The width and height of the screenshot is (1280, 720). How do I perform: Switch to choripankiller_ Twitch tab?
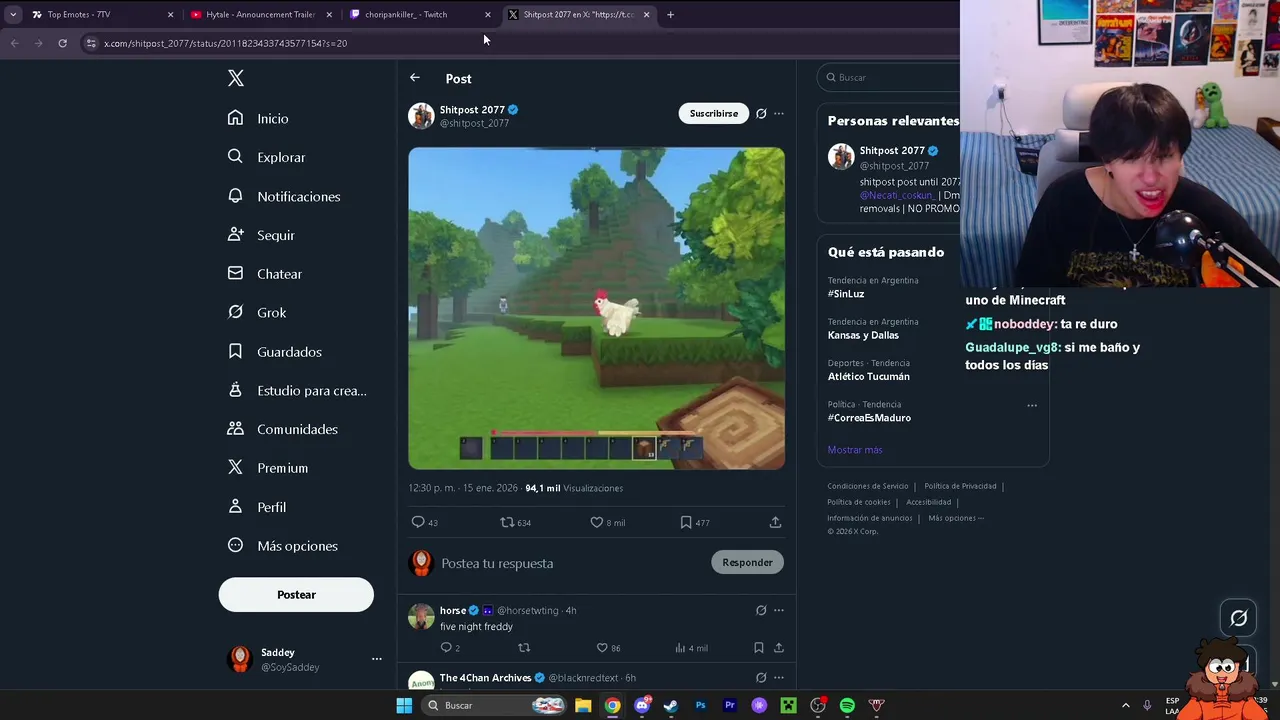(x=419, y=14)
